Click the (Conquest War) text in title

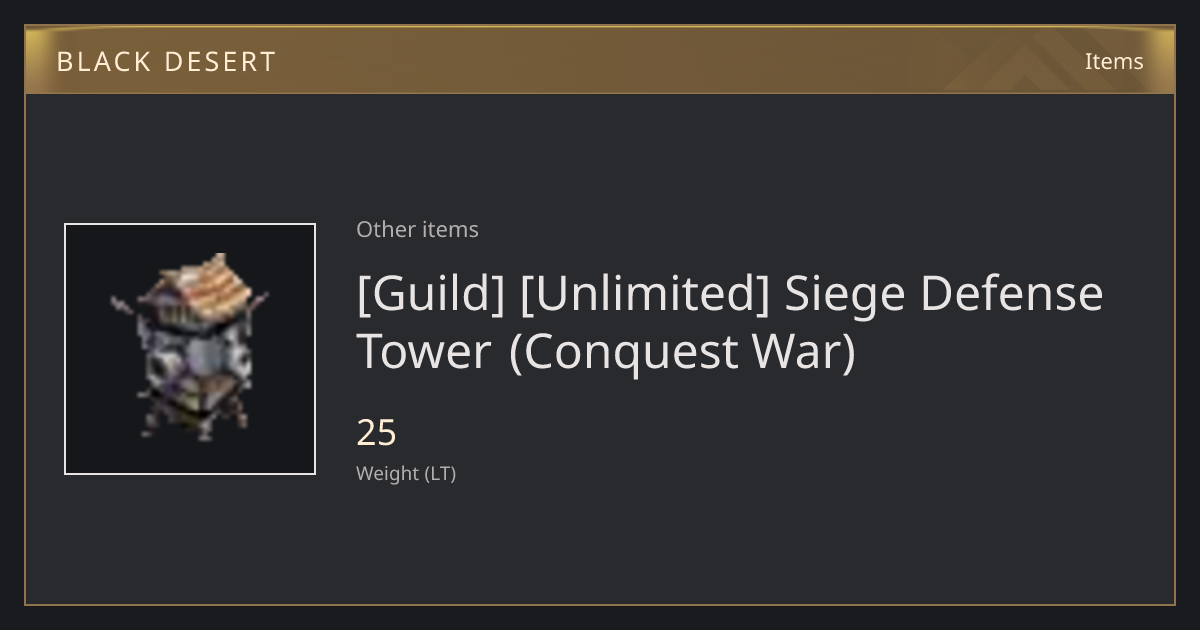683,352
